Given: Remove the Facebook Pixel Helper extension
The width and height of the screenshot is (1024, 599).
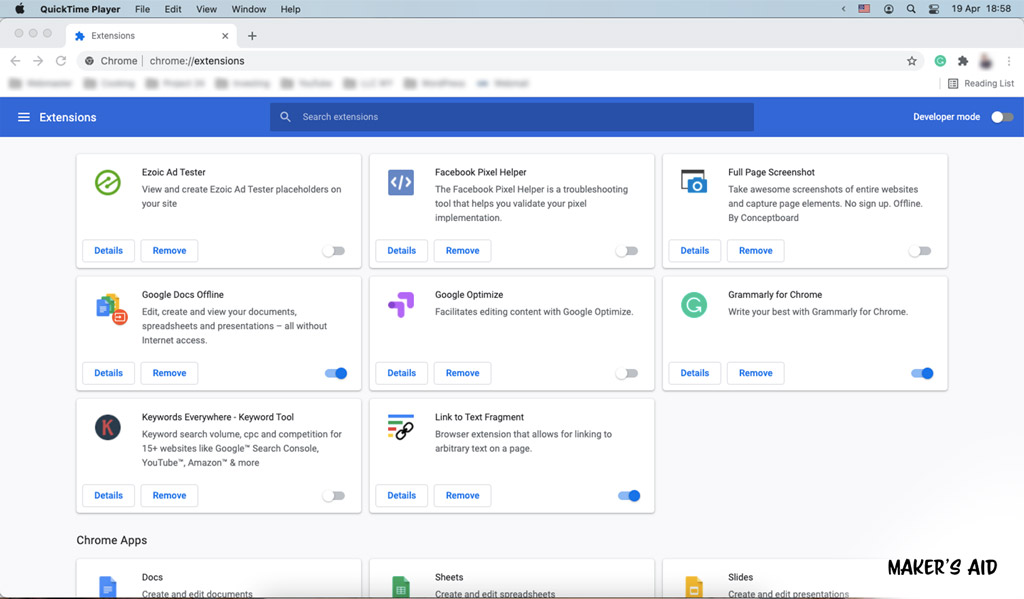Looking at the screenshot, I should [462, 251].
